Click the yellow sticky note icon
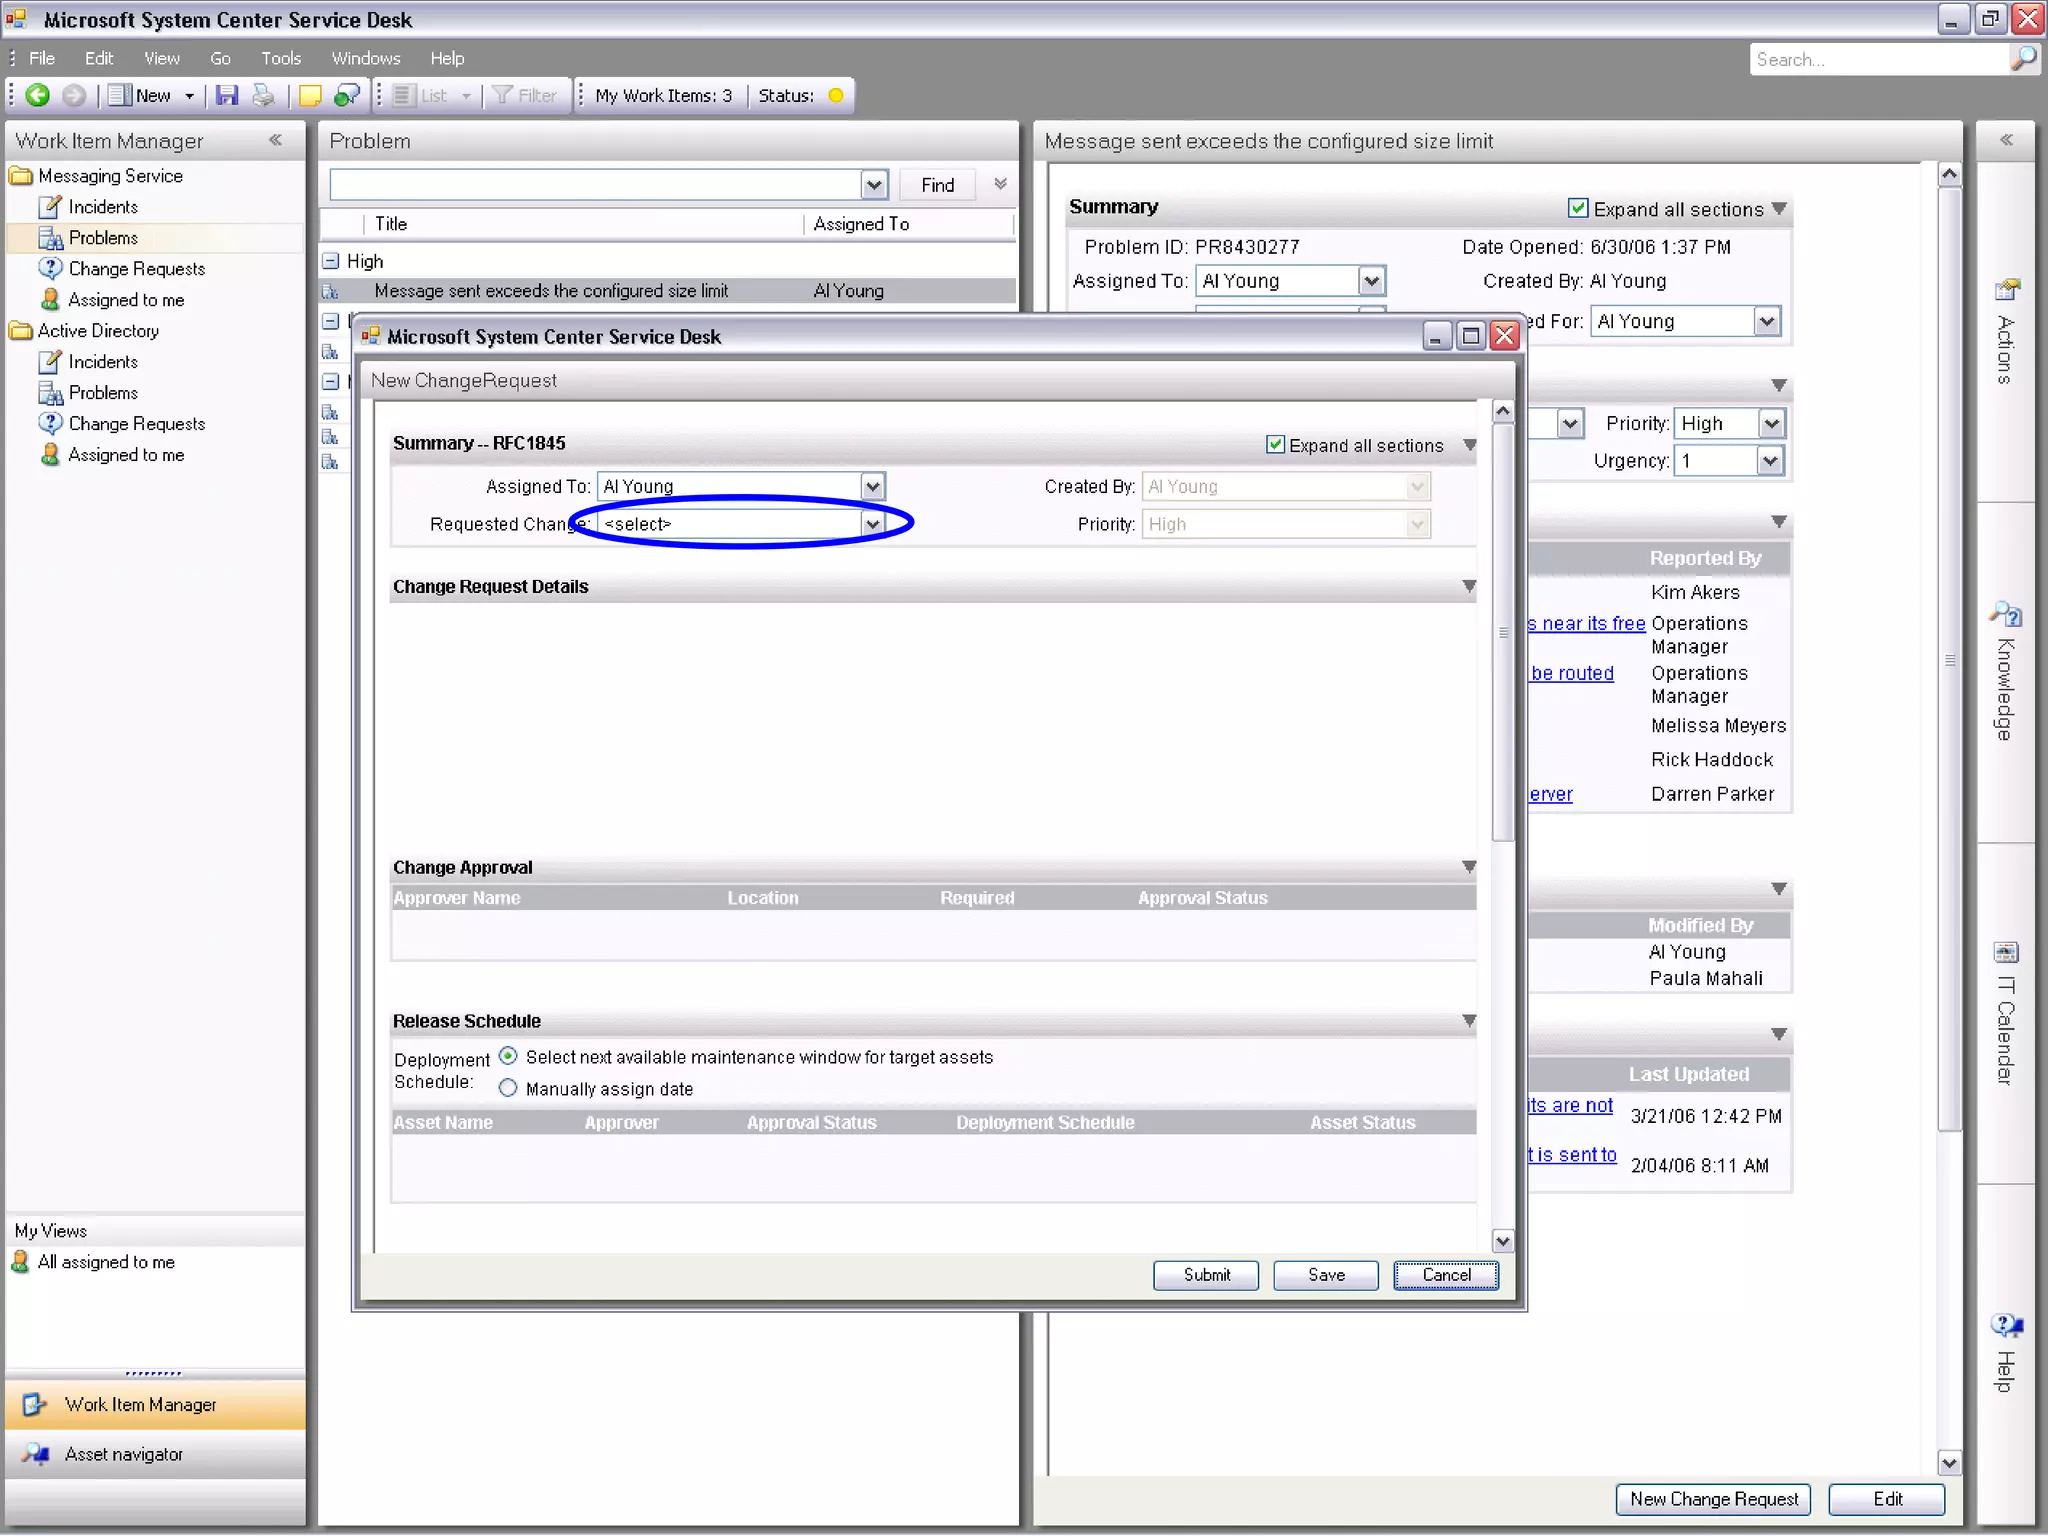This screenshot has width=2048, height=1536. (310, 95)
